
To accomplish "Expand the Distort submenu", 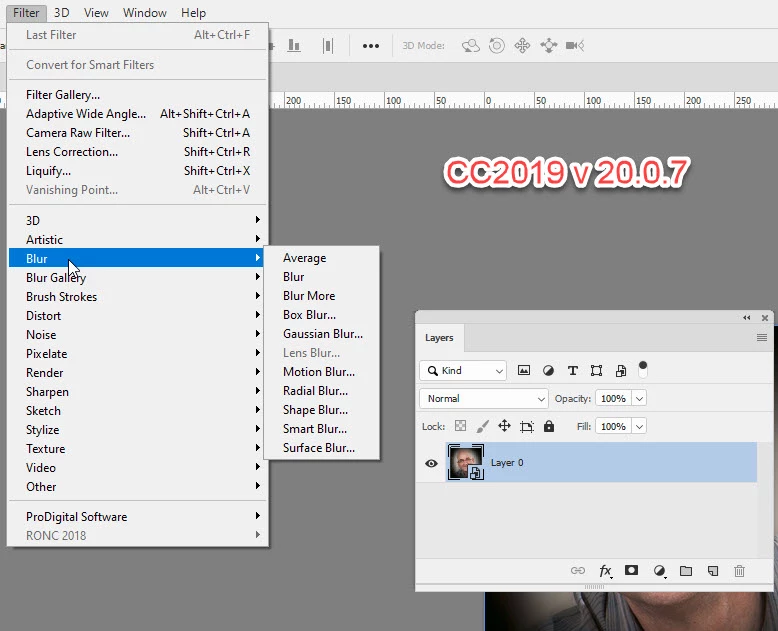I will coord(137,315).
